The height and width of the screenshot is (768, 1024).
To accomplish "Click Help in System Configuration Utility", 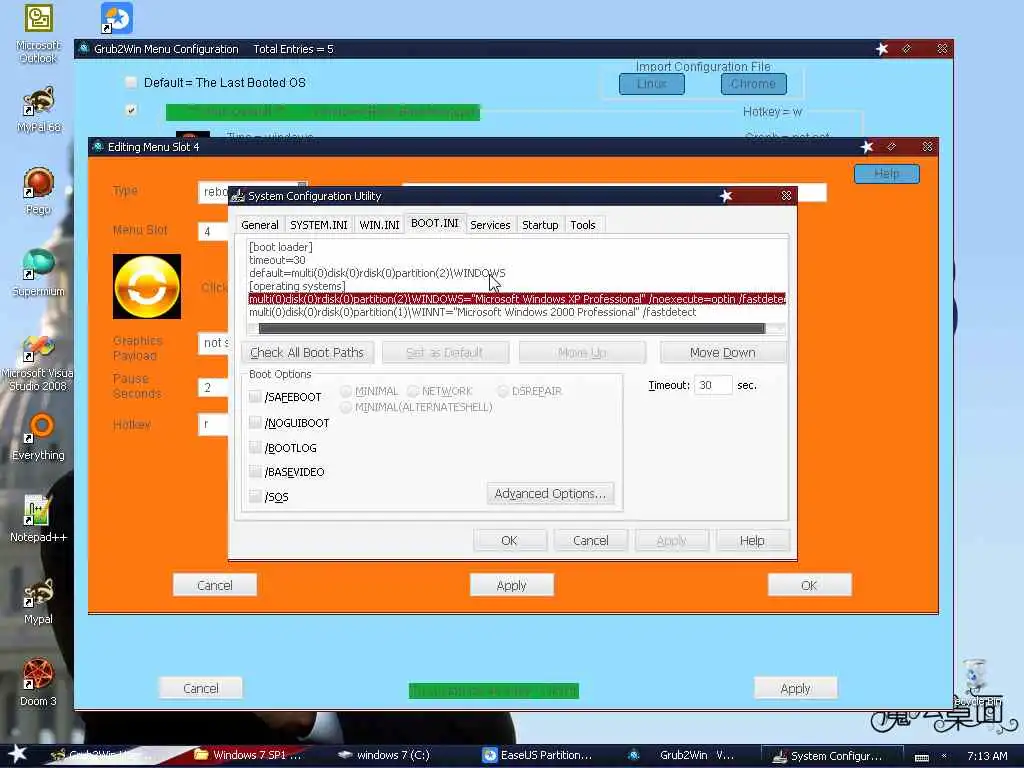I will click(x=752, y=541).
